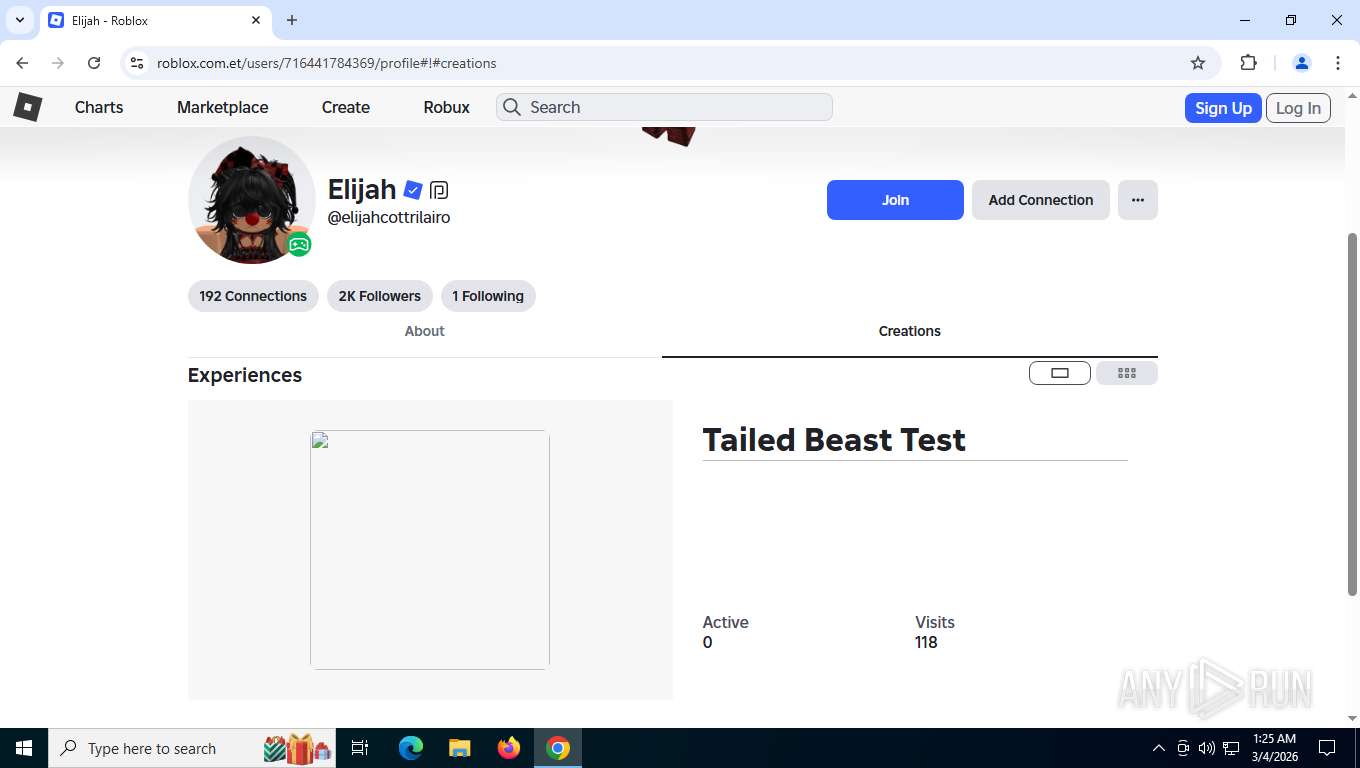The image size is (1360, 768).
Task: Switch to grid view of experiences
Action: (x=1127, y=373)
